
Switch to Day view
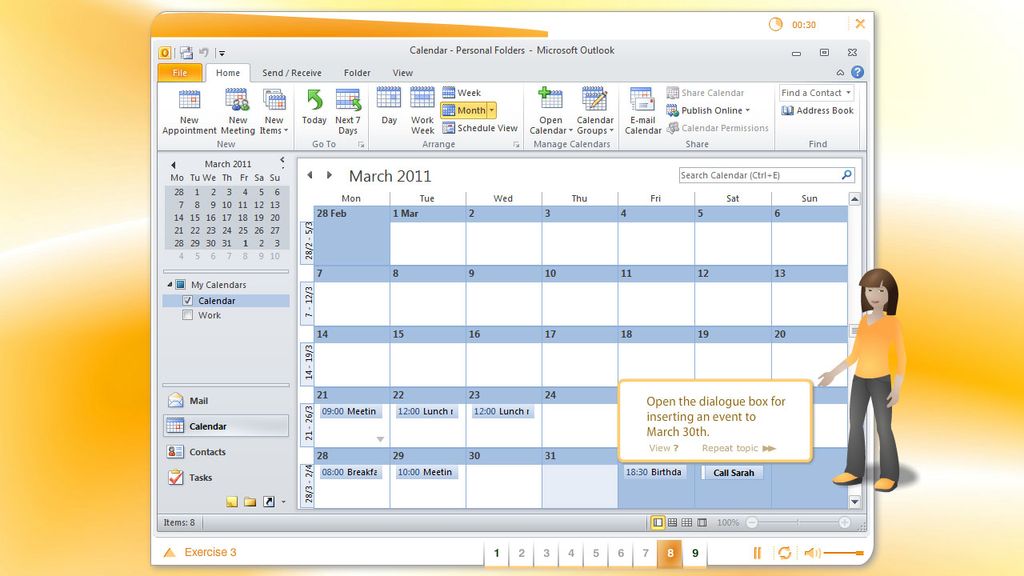point(389,106)
